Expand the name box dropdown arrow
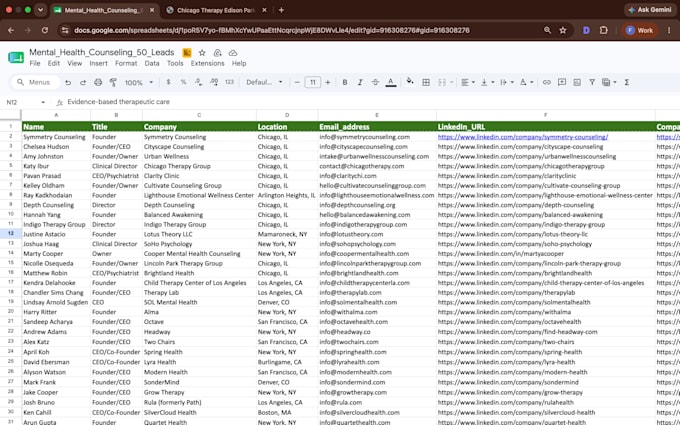The image size is (680, 425). point(43,102)
